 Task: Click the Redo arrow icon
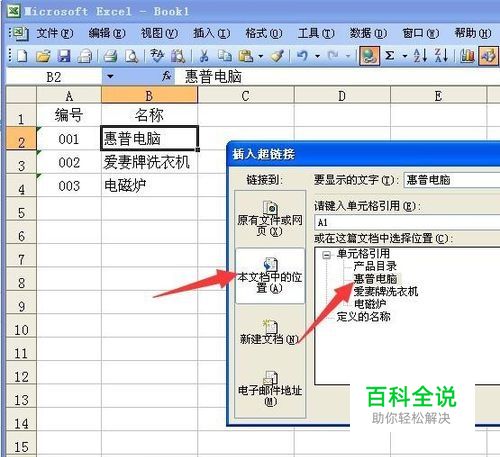(x=333, y=56)
